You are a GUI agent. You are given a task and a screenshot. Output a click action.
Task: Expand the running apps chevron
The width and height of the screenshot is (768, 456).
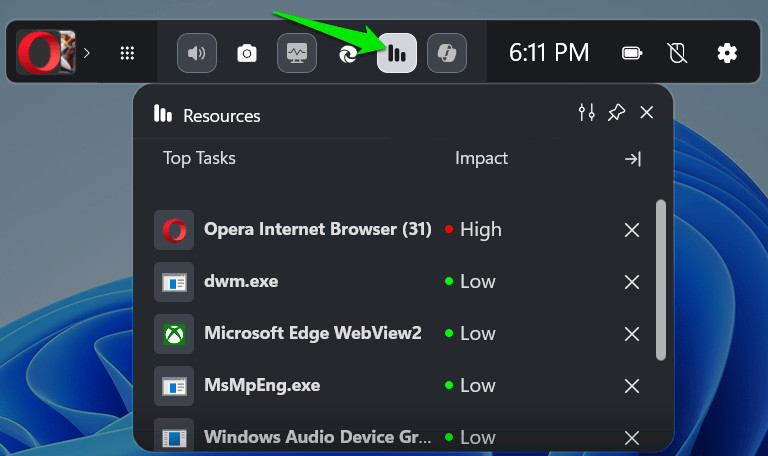pyautogui.click(x=87, y=52)
